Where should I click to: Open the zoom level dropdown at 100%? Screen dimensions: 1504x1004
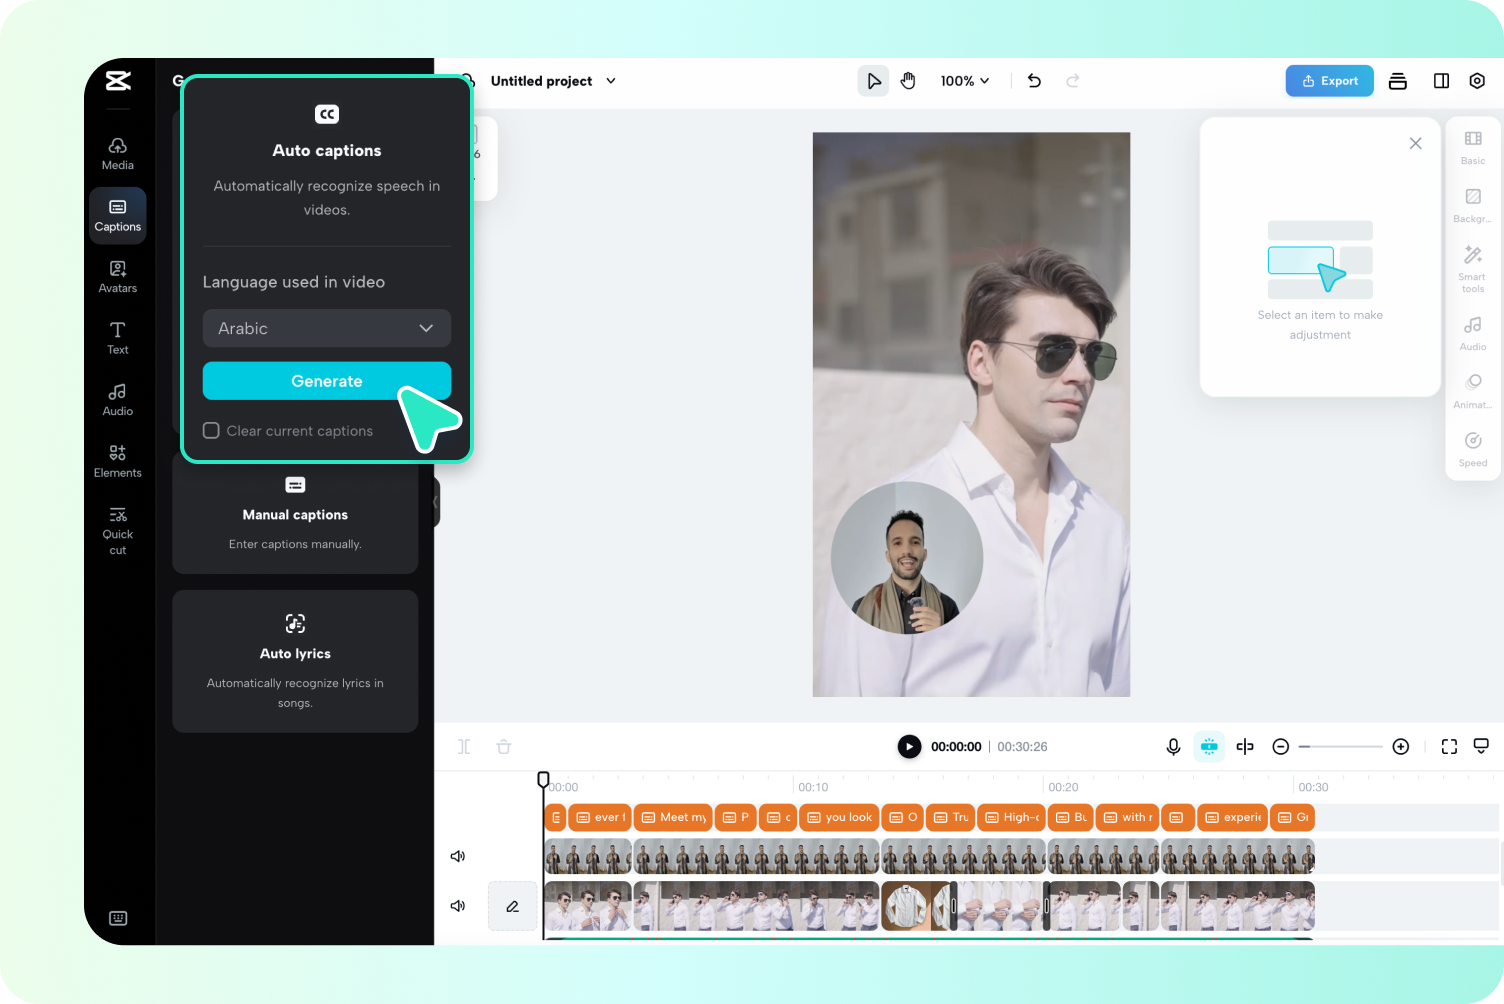pos(963,81)
